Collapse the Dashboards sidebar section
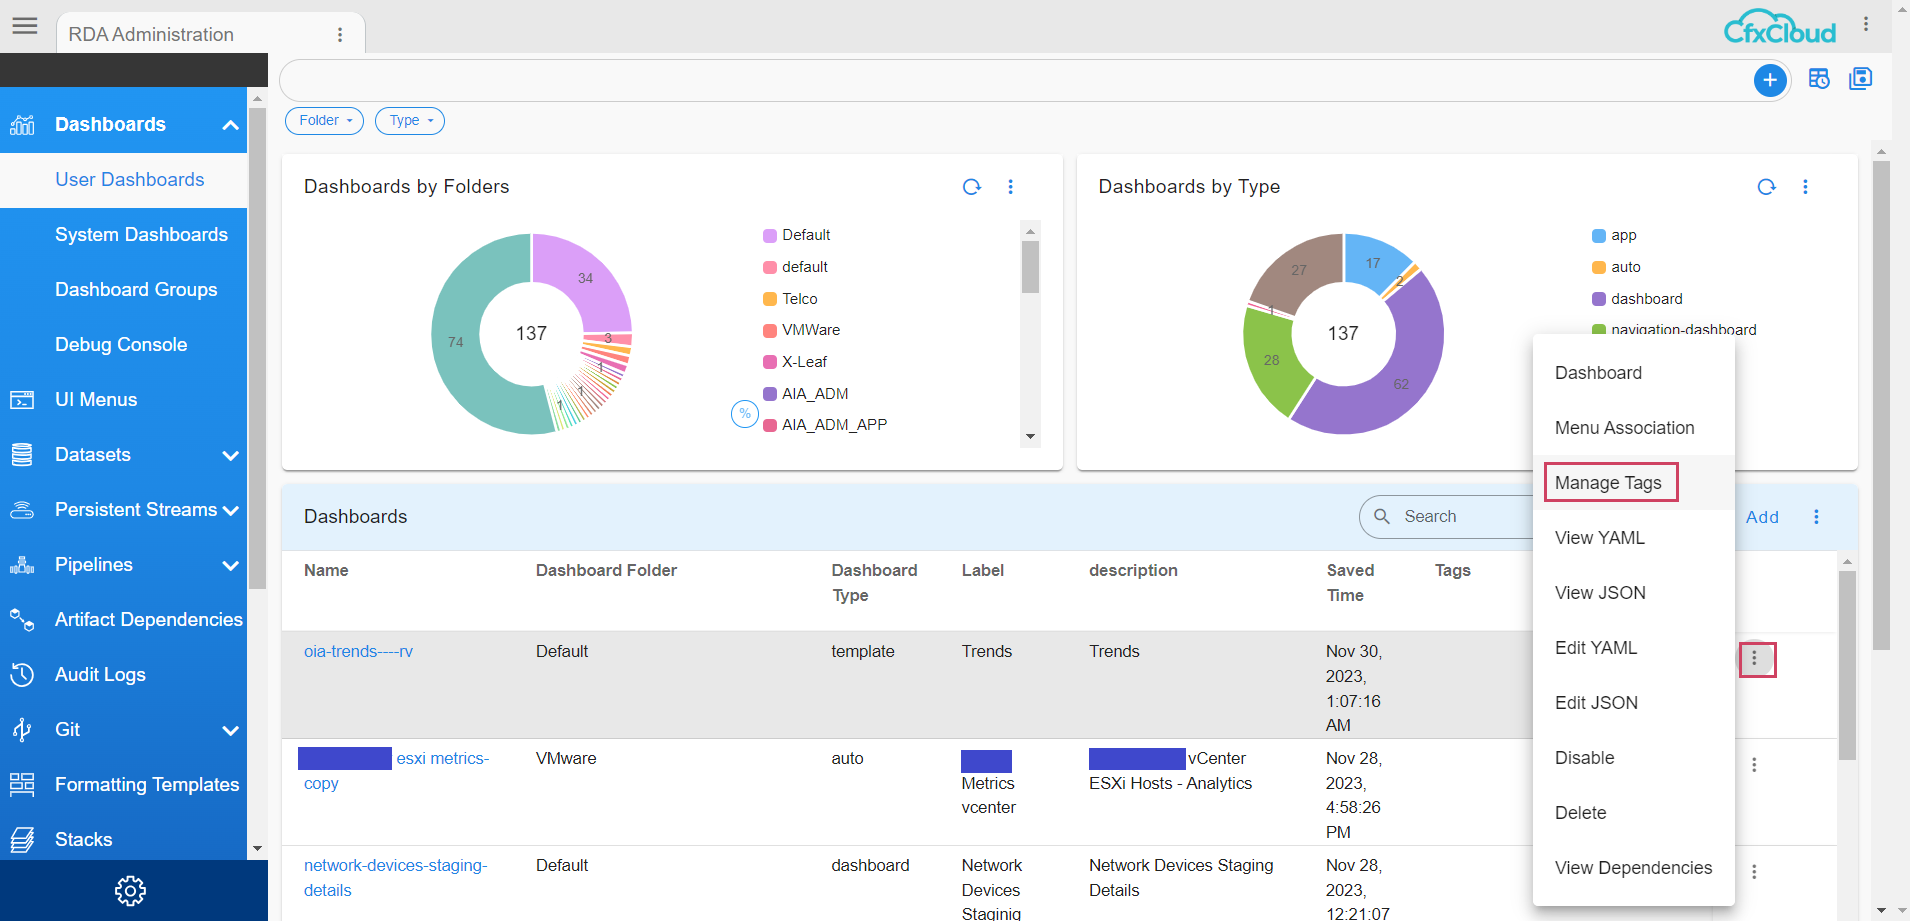The width and height of the screenshot is (1910, 921). 229,125
